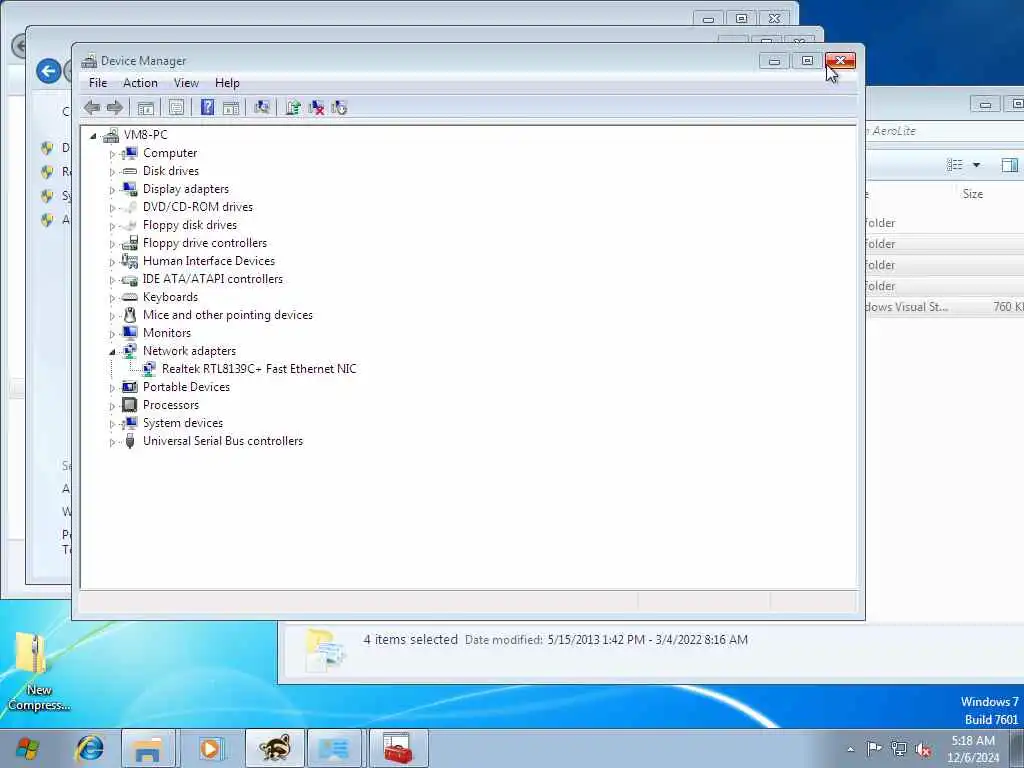Collapse the VM8-PC root node
The image size is (1024, 768).
point(93,136)
